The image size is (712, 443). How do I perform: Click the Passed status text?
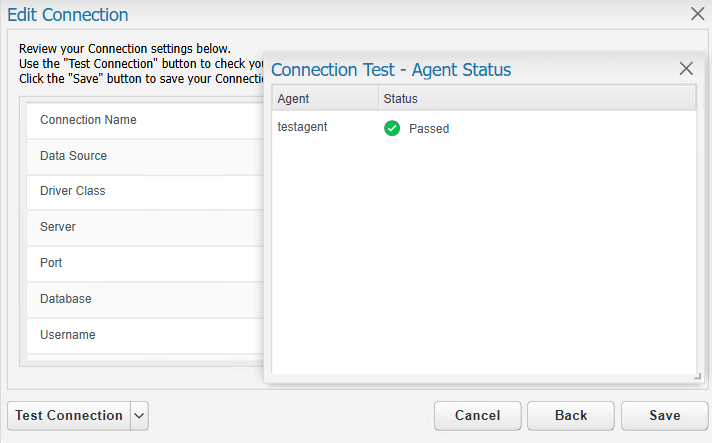(x=429, y=129)
